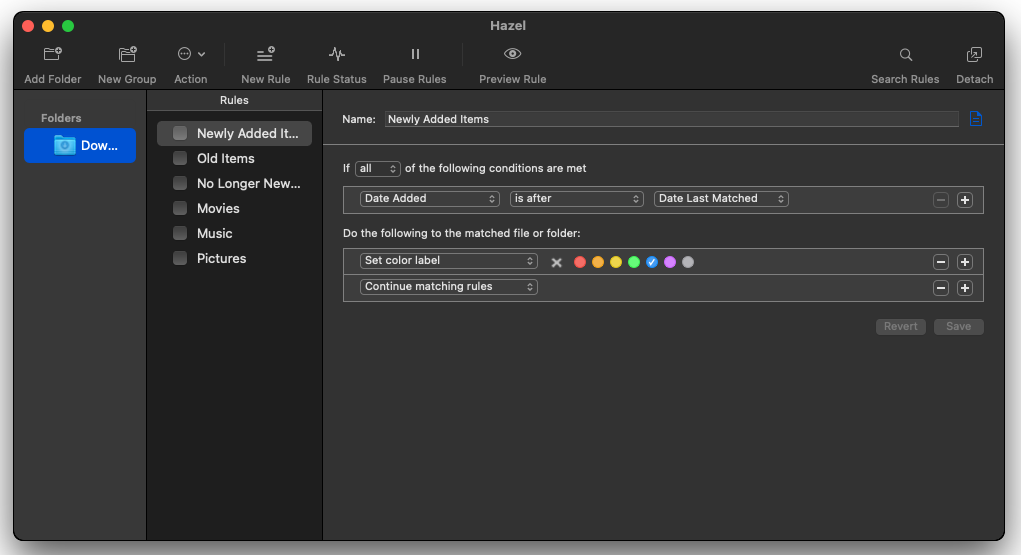Image resolution: width=1021 pixels, height=555 pixels.
Task: Open the Action toolbar menu
Action: point(190,54)
